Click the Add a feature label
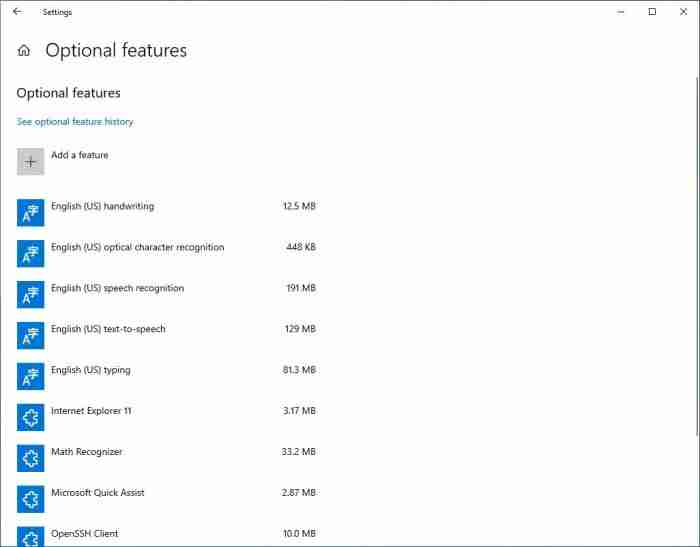700x547 pixels. (80, 156)
